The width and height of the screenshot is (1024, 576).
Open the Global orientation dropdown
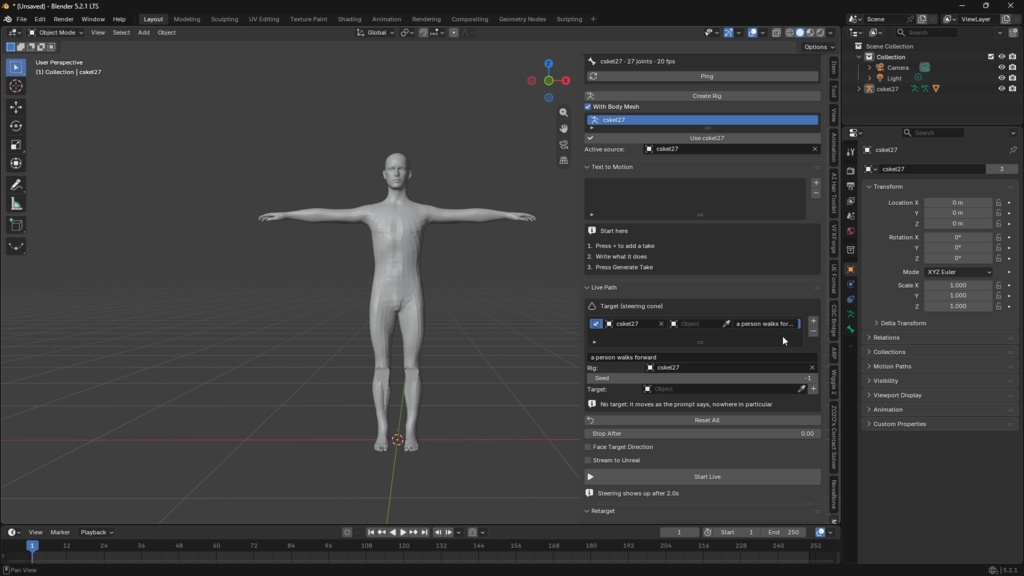pos(376,33)
